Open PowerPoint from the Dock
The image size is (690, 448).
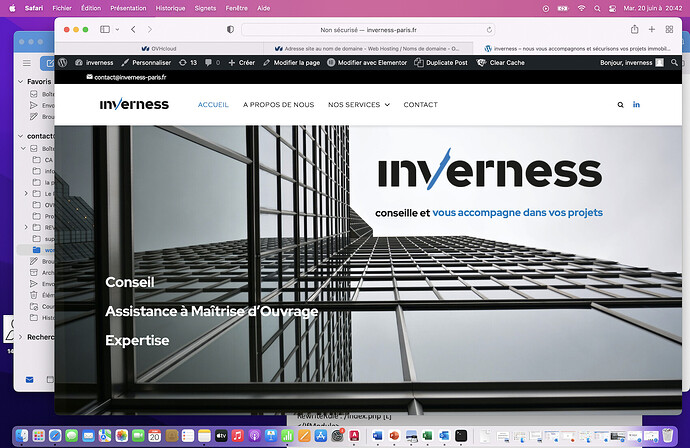click(394, 436)
